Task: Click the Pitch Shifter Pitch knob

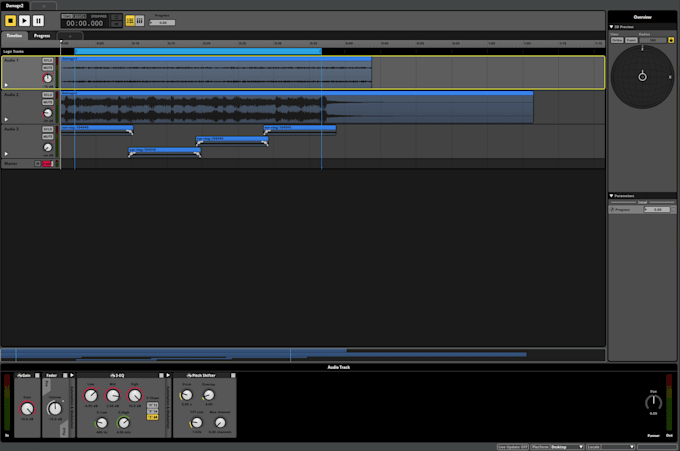Action: 187,395
